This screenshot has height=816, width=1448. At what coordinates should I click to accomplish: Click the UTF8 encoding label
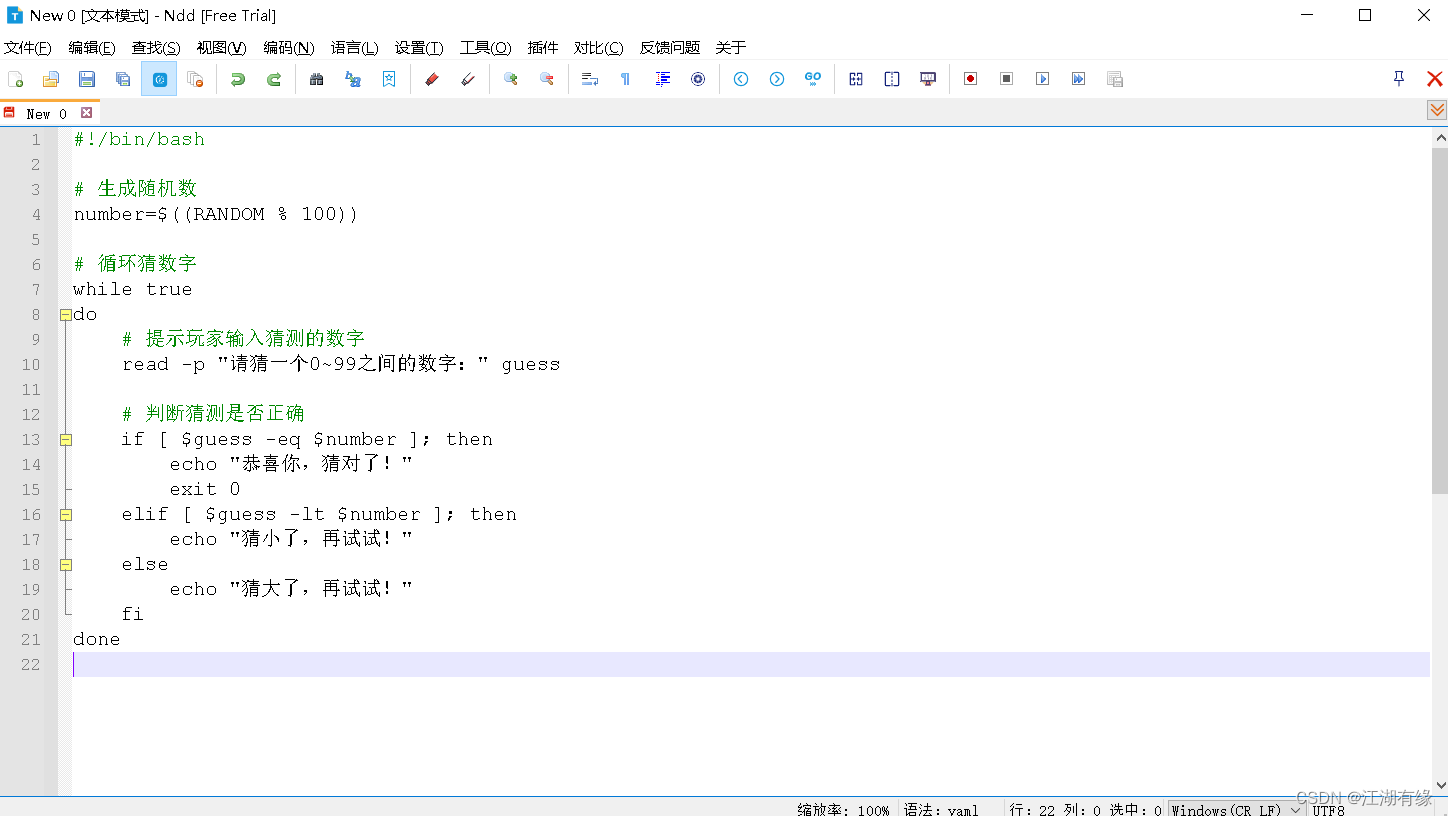tap(1329, 810)
